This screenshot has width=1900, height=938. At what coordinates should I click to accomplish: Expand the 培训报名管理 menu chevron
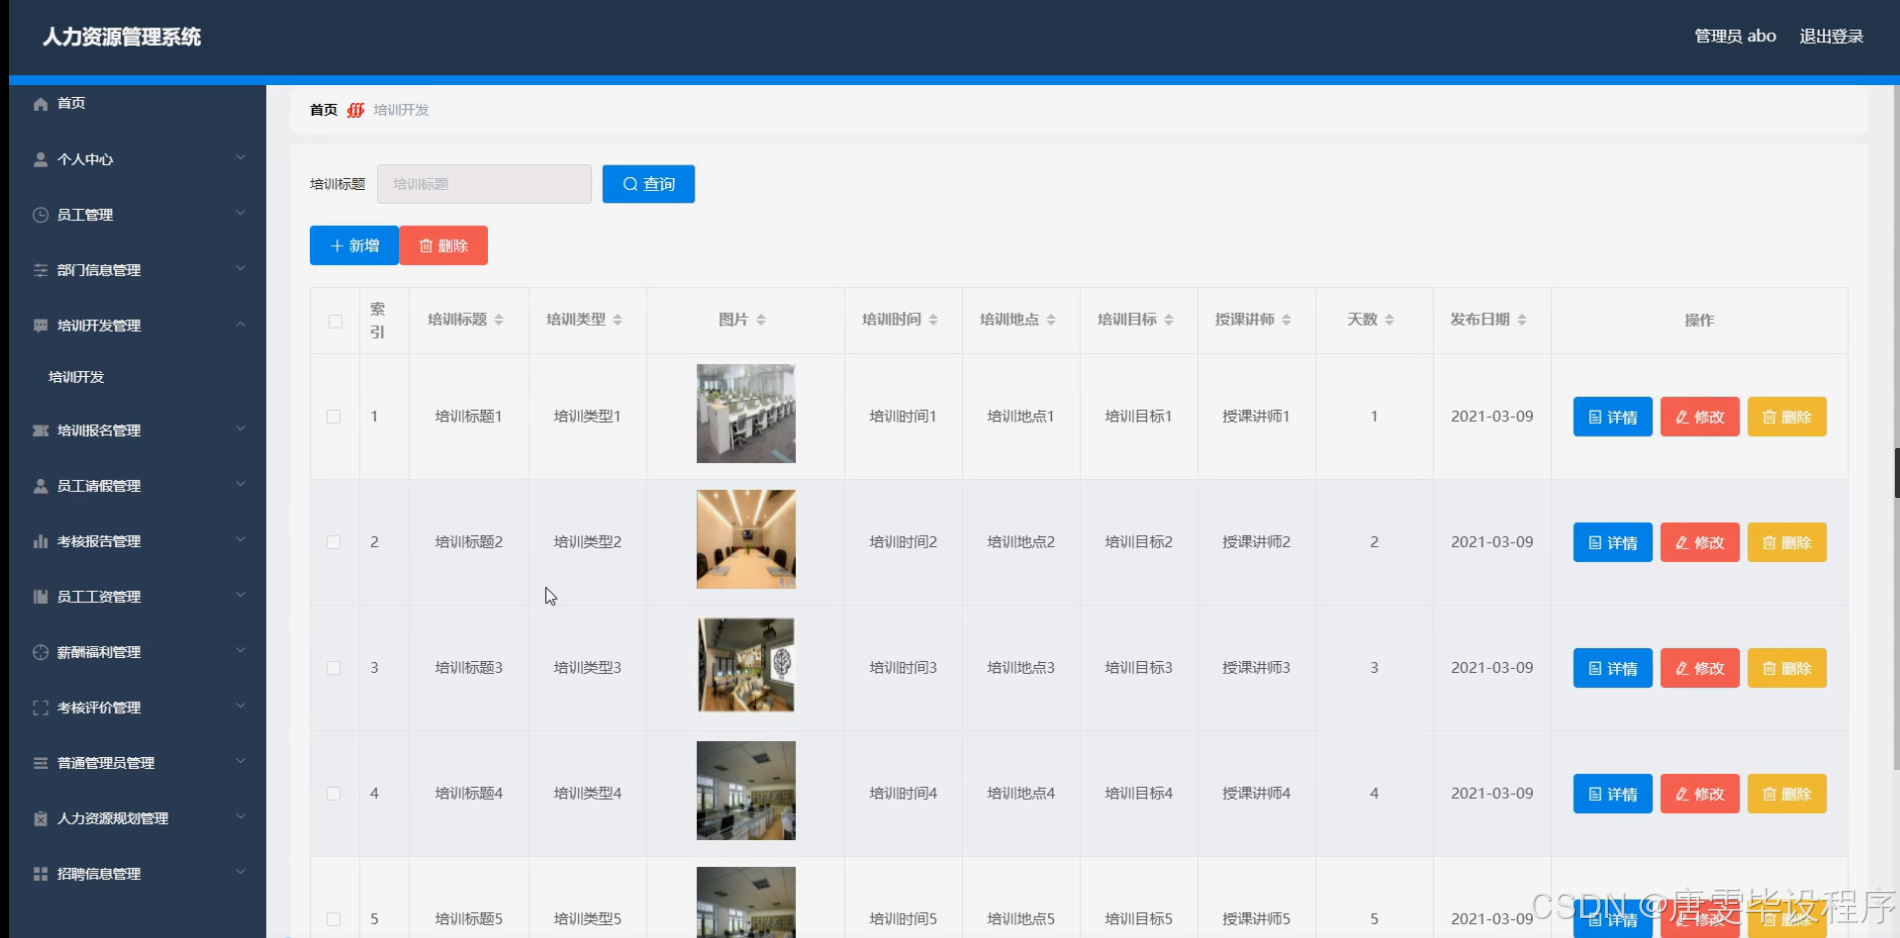[240, 430]
